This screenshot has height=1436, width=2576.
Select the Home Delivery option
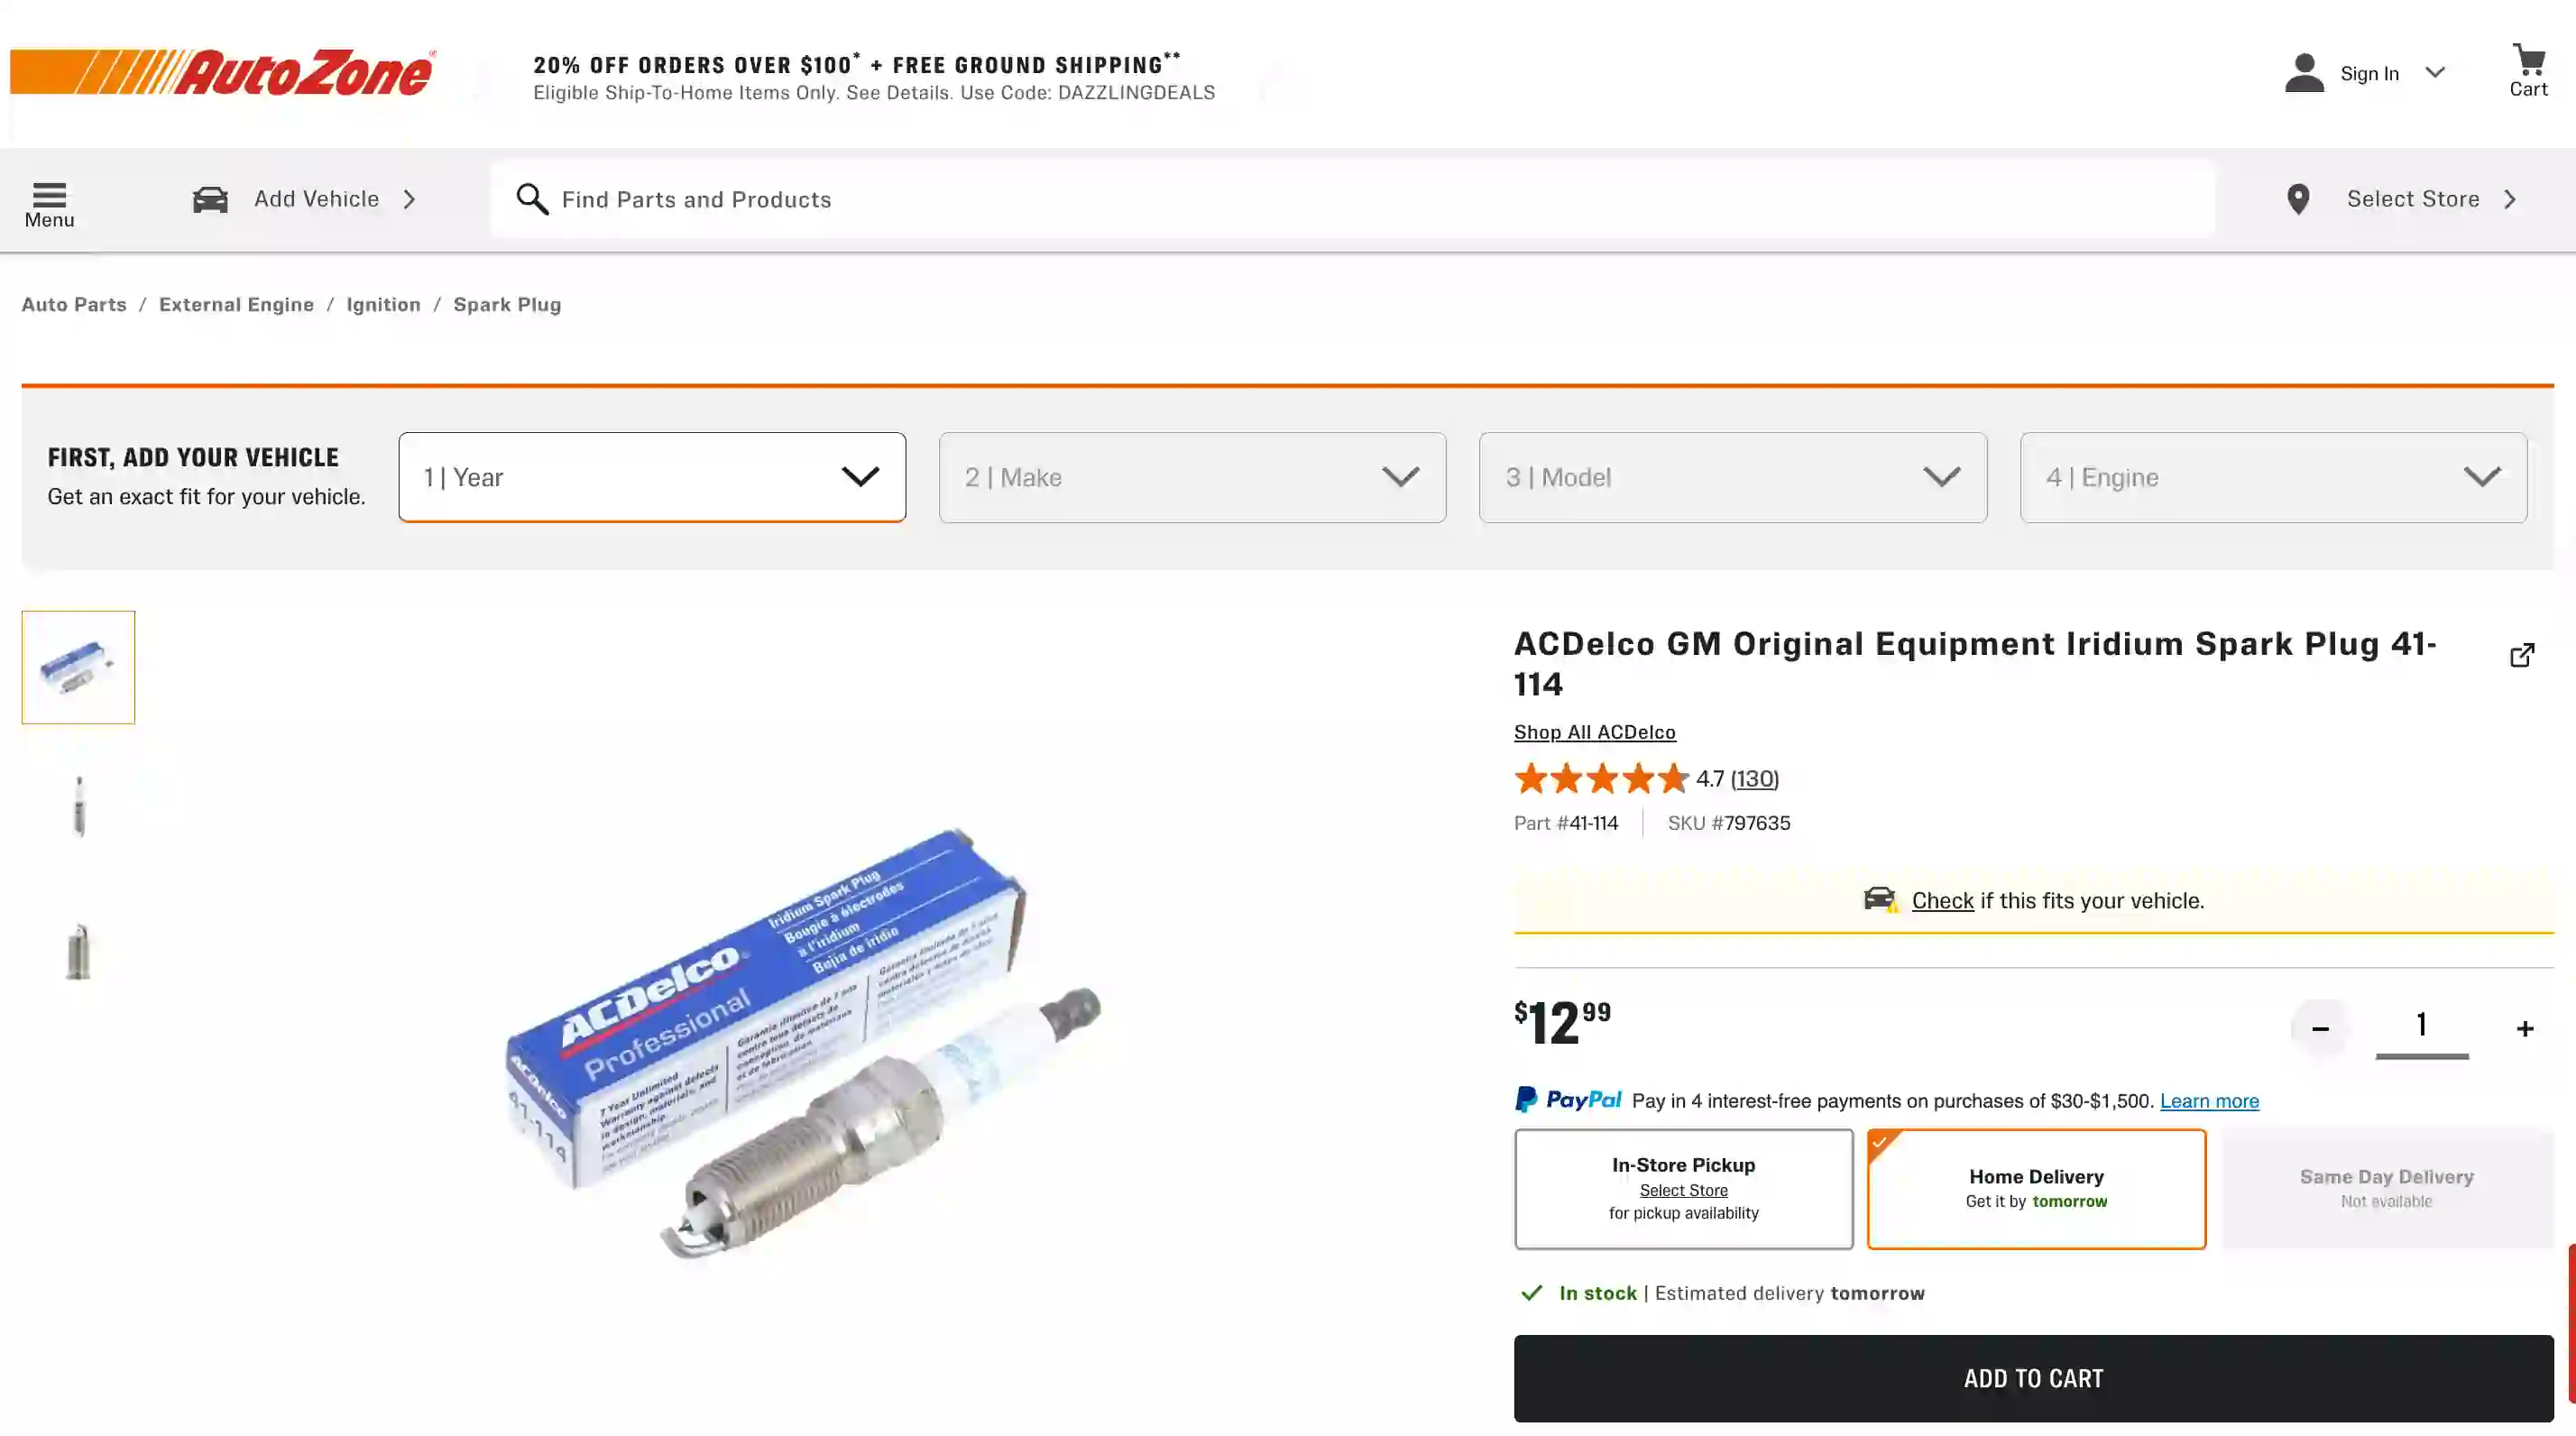tap(2035, 1188)
